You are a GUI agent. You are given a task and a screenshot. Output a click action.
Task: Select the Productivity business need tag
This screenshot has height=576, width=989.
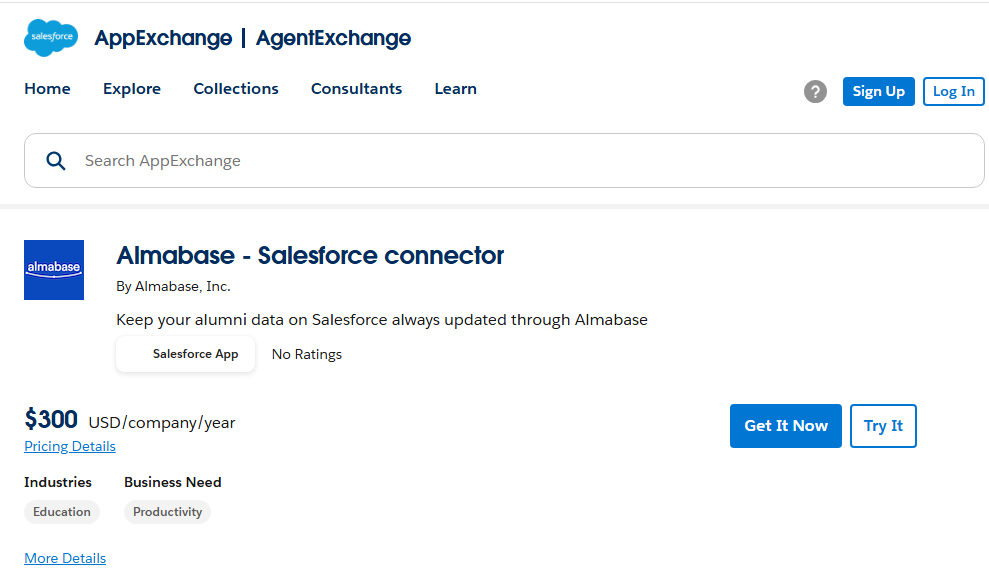pyautogui.click(x=167, y=512)
